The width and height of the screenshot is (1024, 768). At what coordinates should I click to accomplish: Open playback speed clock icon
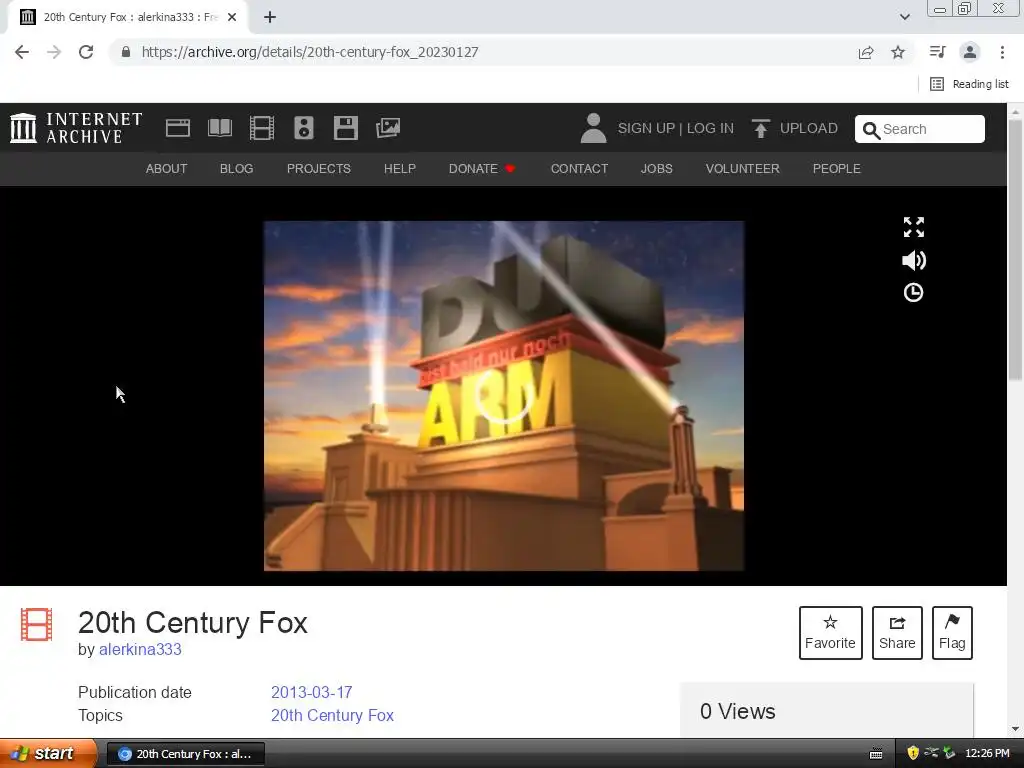click(x=914, y=293)
